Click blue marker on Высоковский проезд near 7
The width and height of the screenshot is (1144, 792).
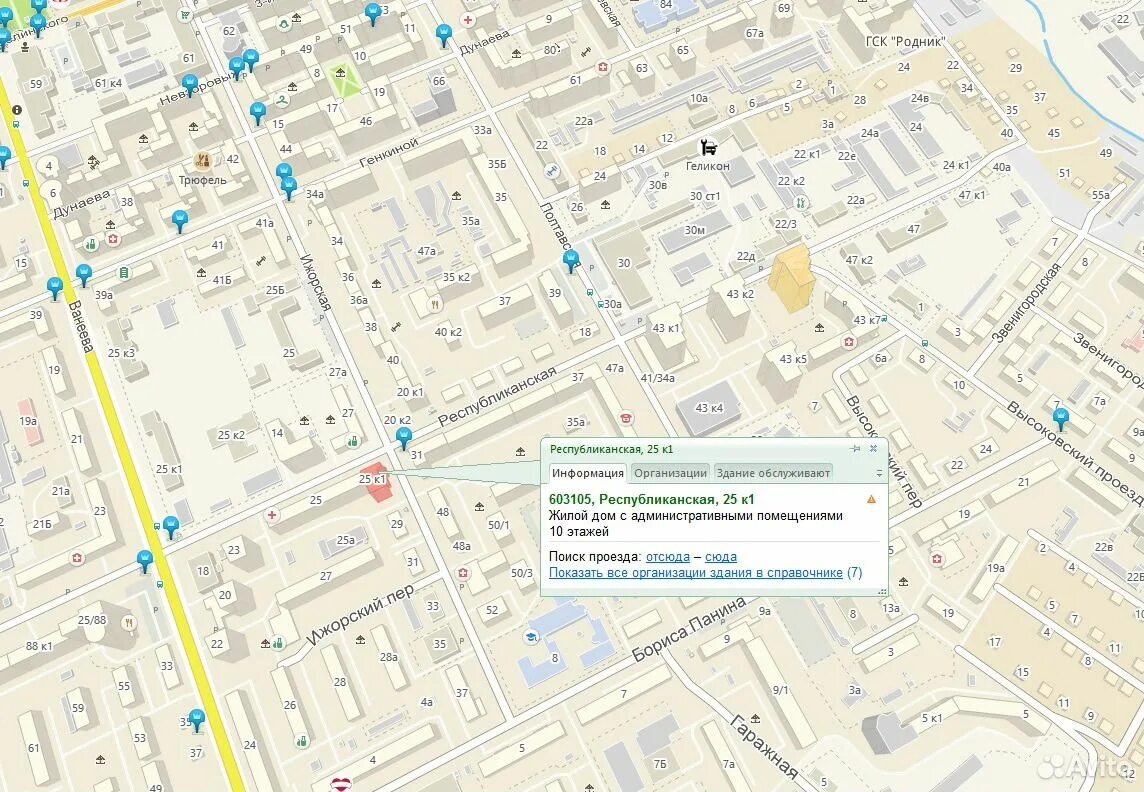[x=1061, y=419]
